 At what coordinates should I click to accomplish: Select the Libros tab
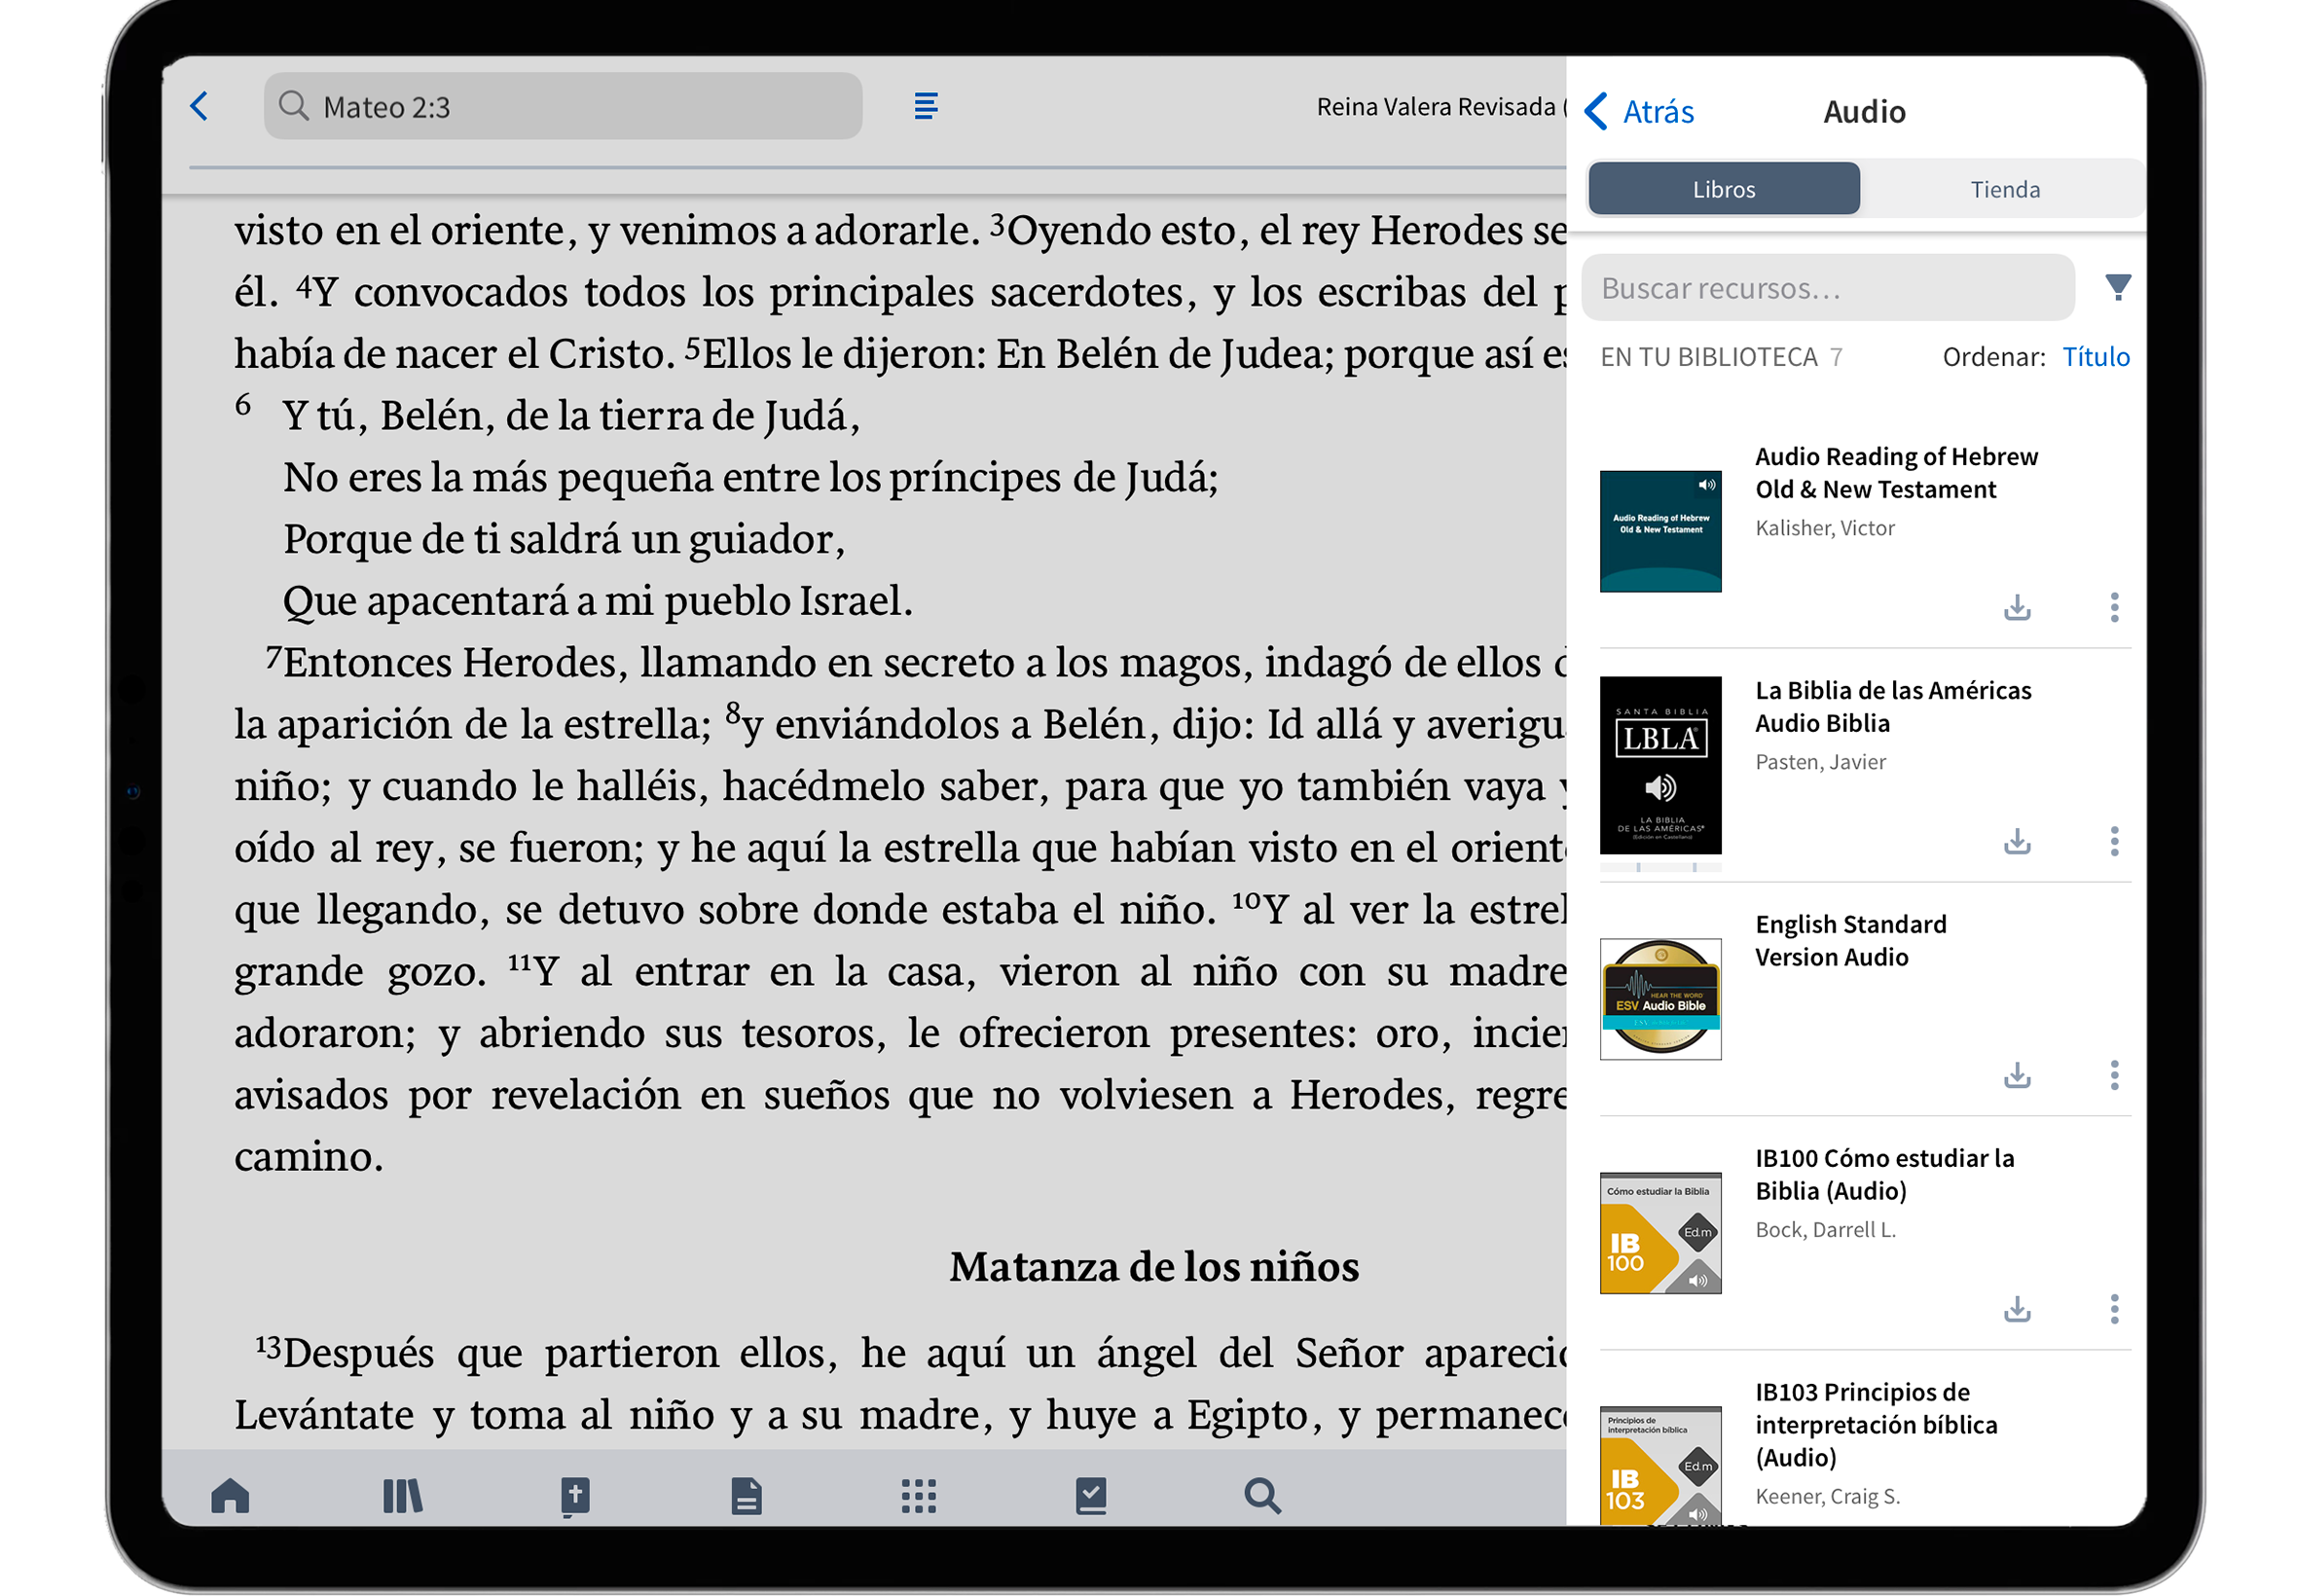pos(1723,189)
